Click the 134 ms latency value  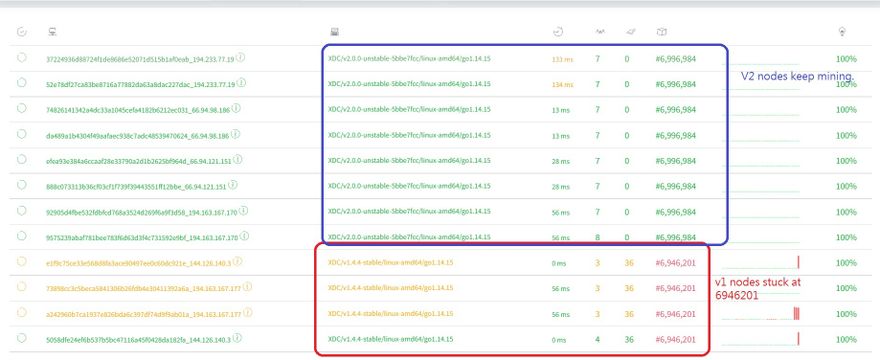point(562,85)
